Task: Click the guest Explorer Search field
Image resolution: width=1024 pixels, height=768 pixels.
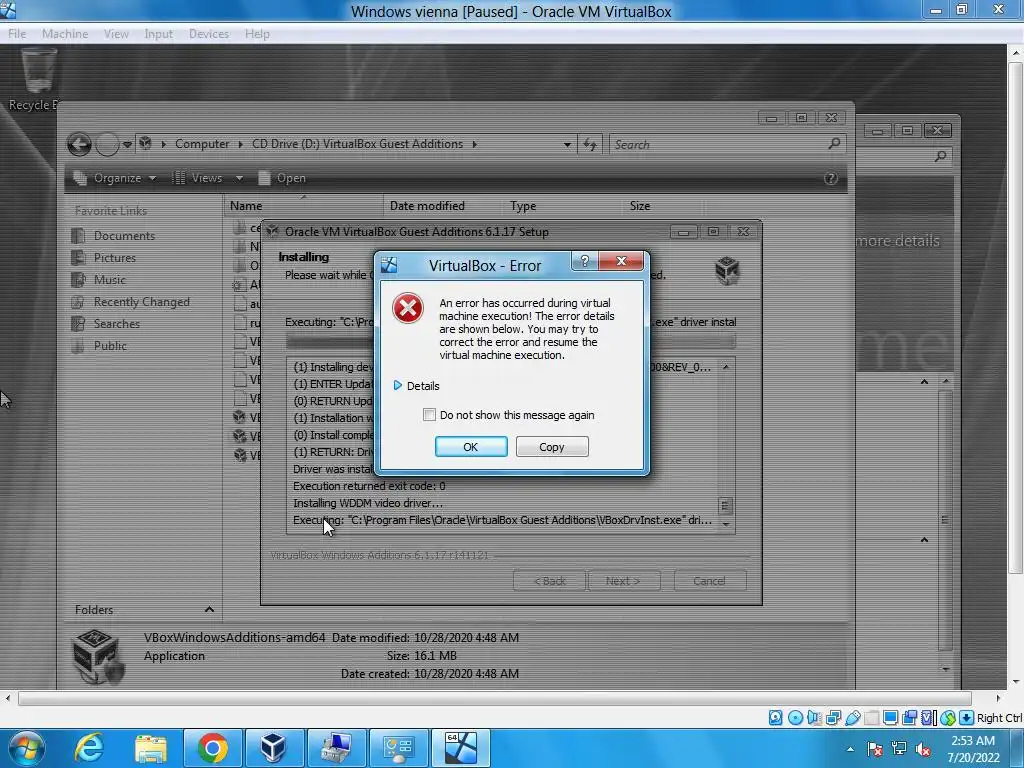Action: coord(727,144)
